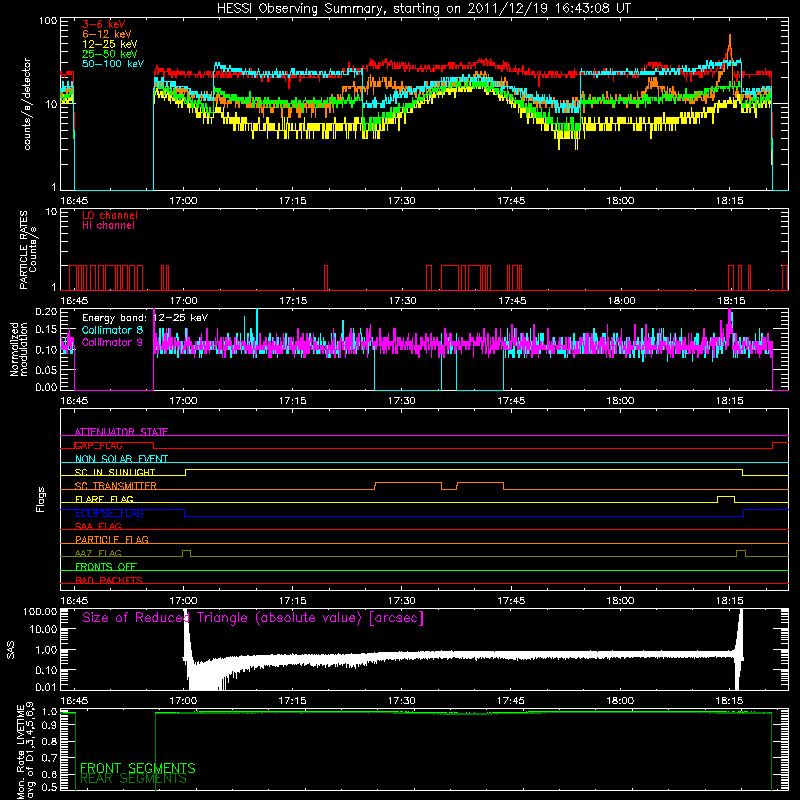The width and height of the screenshot is (800, 800).
Task: Click the PARTICLE RATES axis label
Action: point(23,250)
